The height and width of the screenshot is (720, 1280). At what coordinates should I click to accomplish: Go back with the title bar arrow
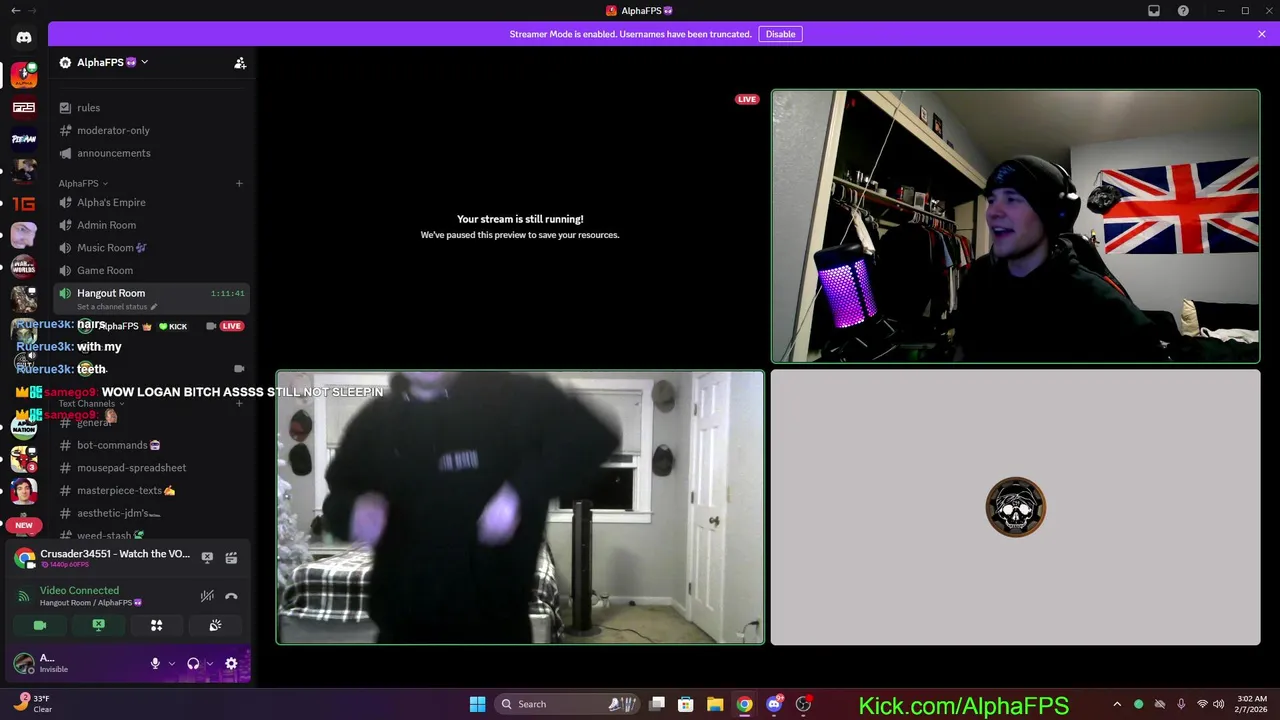15,10
